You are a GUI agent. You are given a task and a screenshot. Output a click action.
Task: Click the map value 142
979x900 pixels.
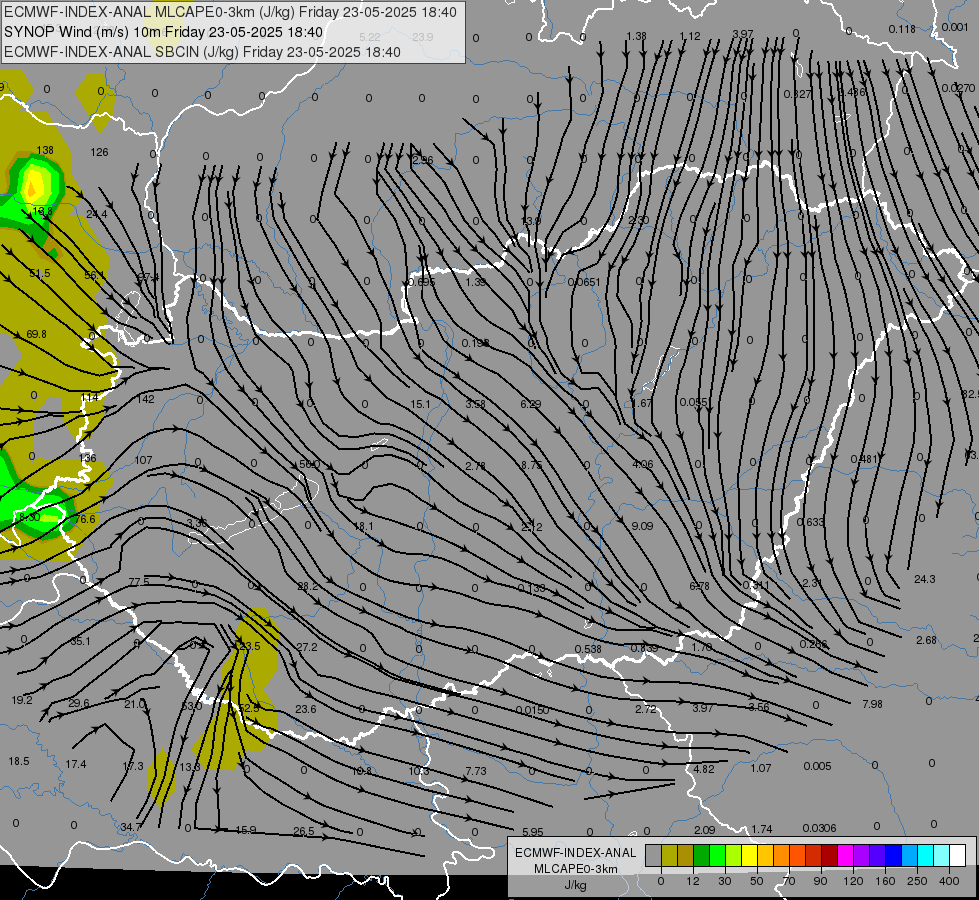coord(145,399)
